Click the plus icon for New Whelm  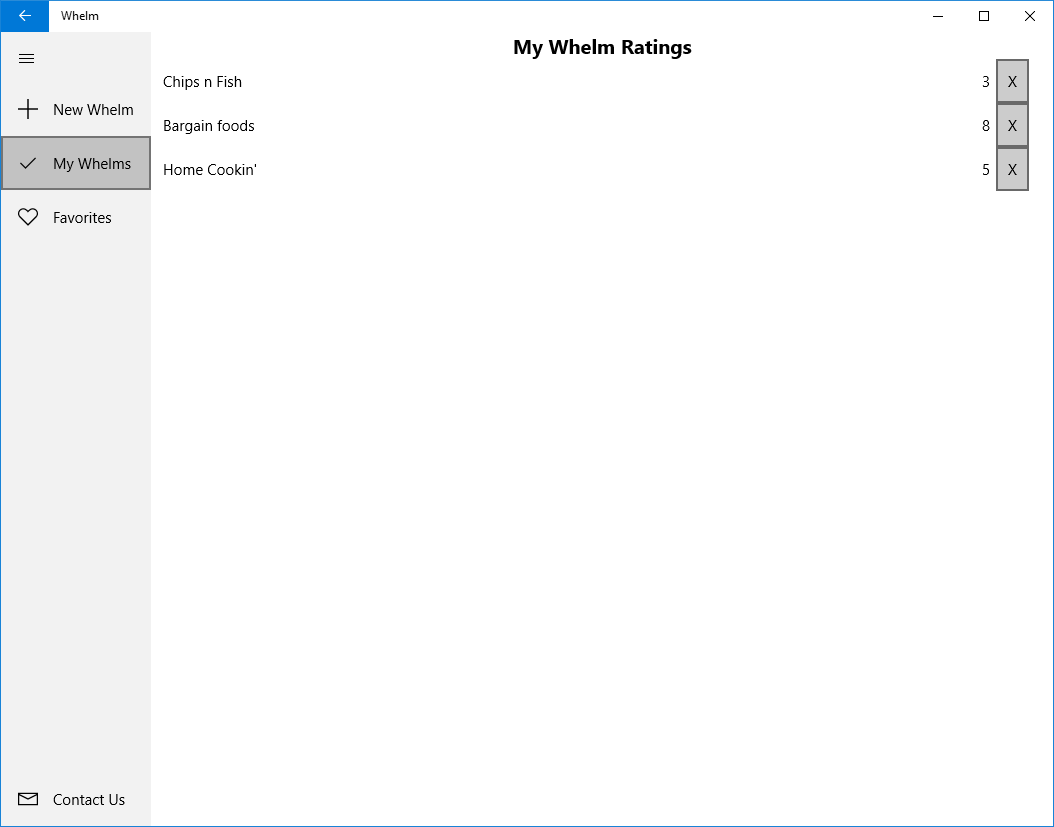(28, 109)
